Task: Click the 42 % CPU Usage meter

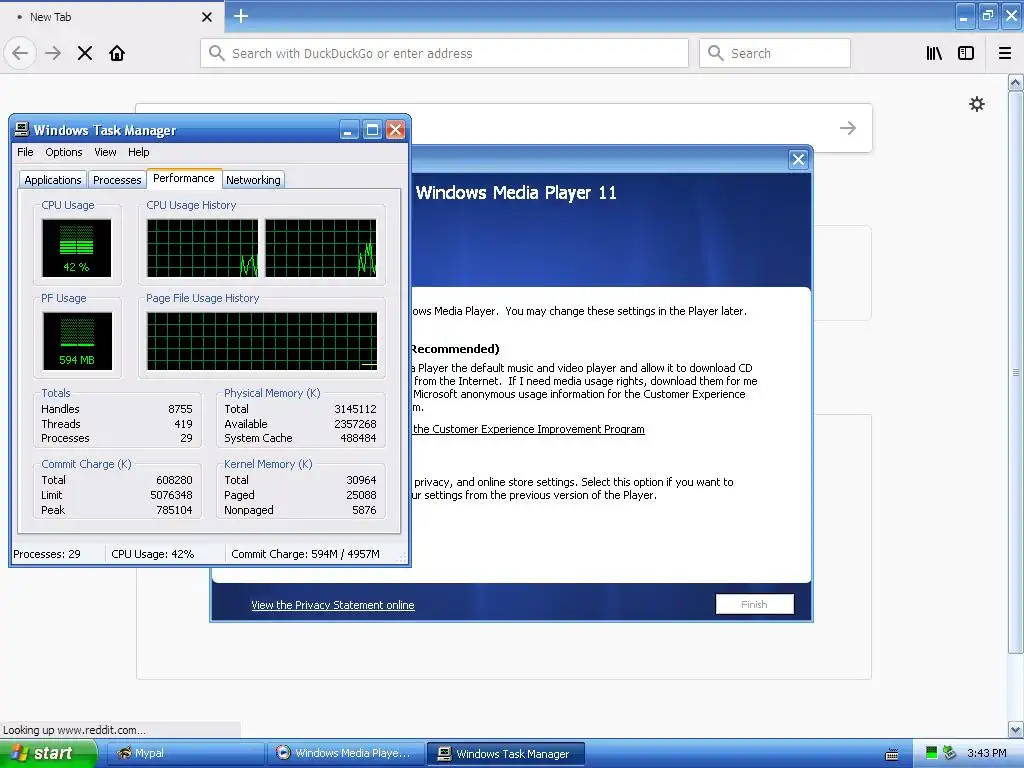Action: point(76,248)
